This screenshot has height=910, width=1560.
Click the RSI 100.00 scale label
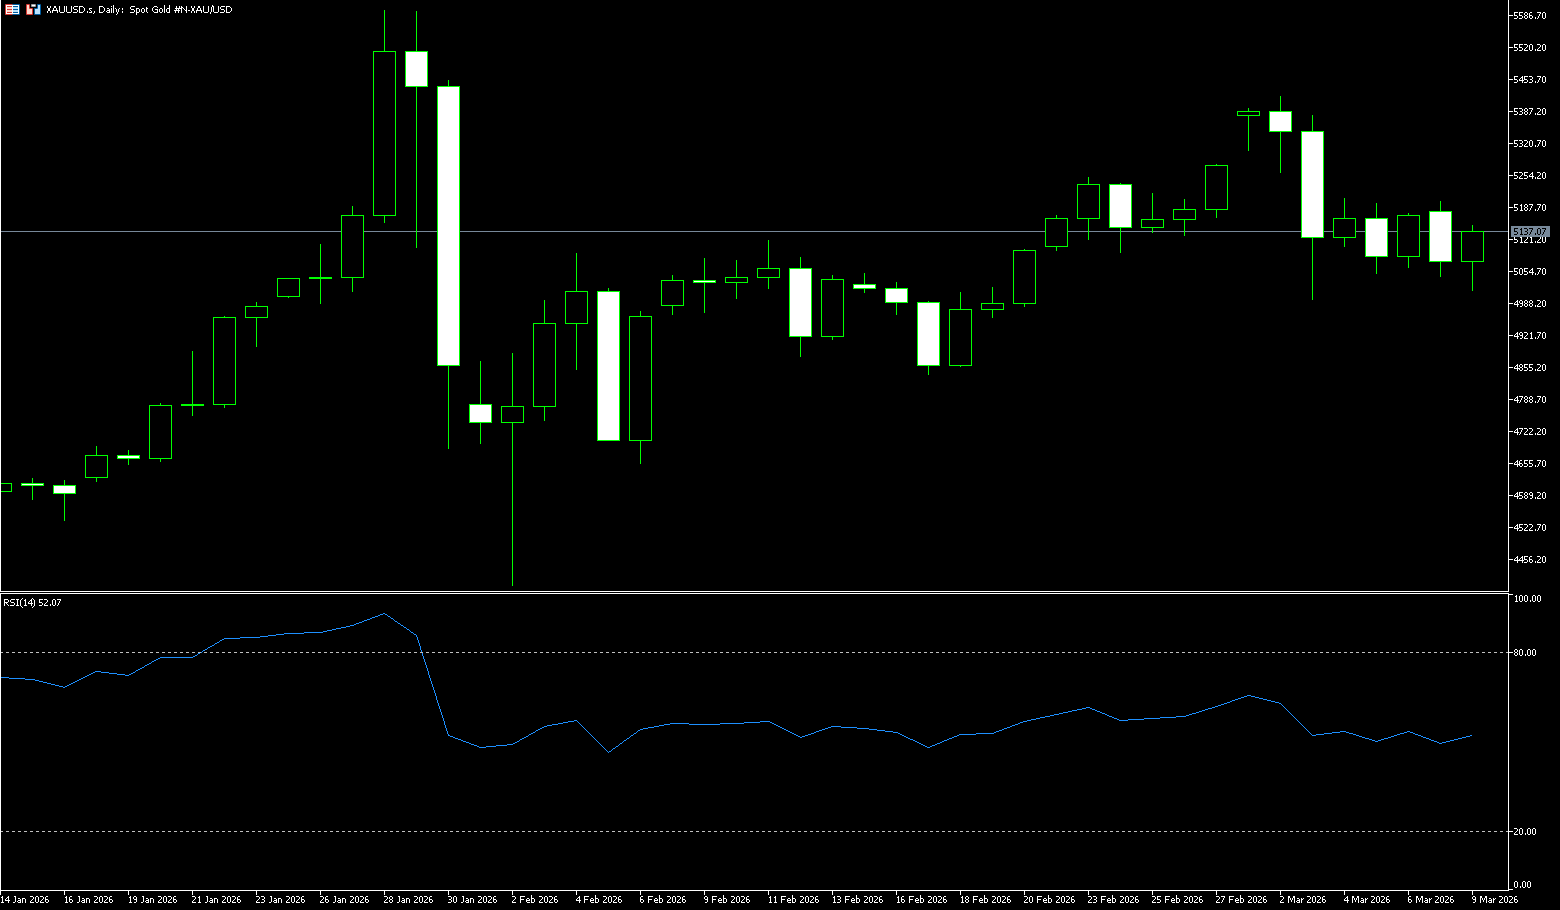(x=1527, y=599)
